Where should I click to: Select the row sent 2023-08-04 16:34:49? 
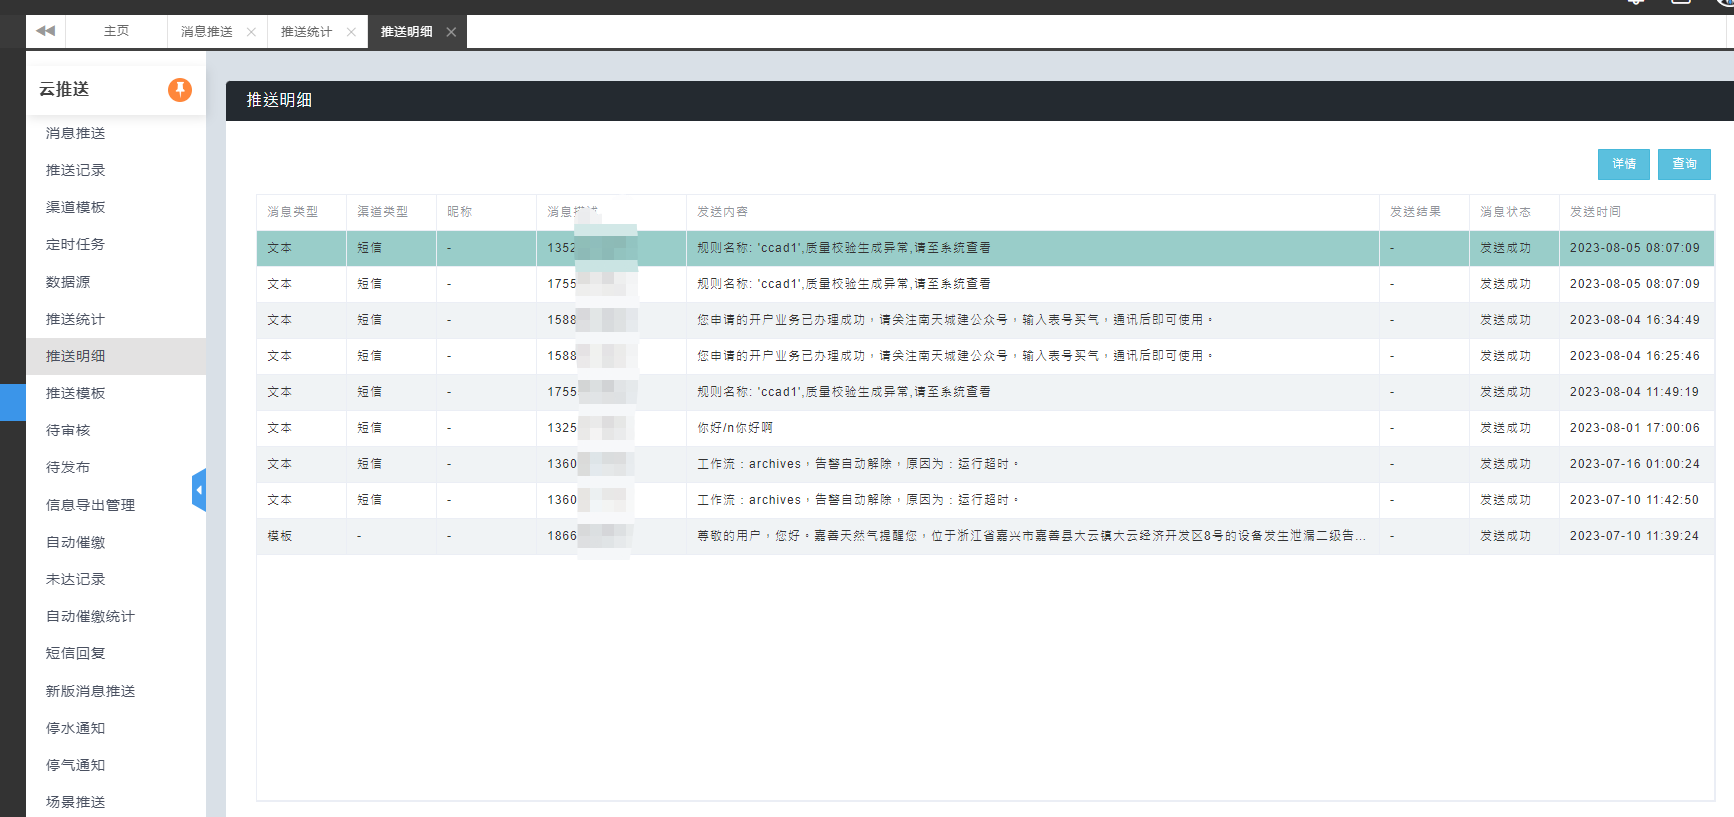tap(985, 320)
